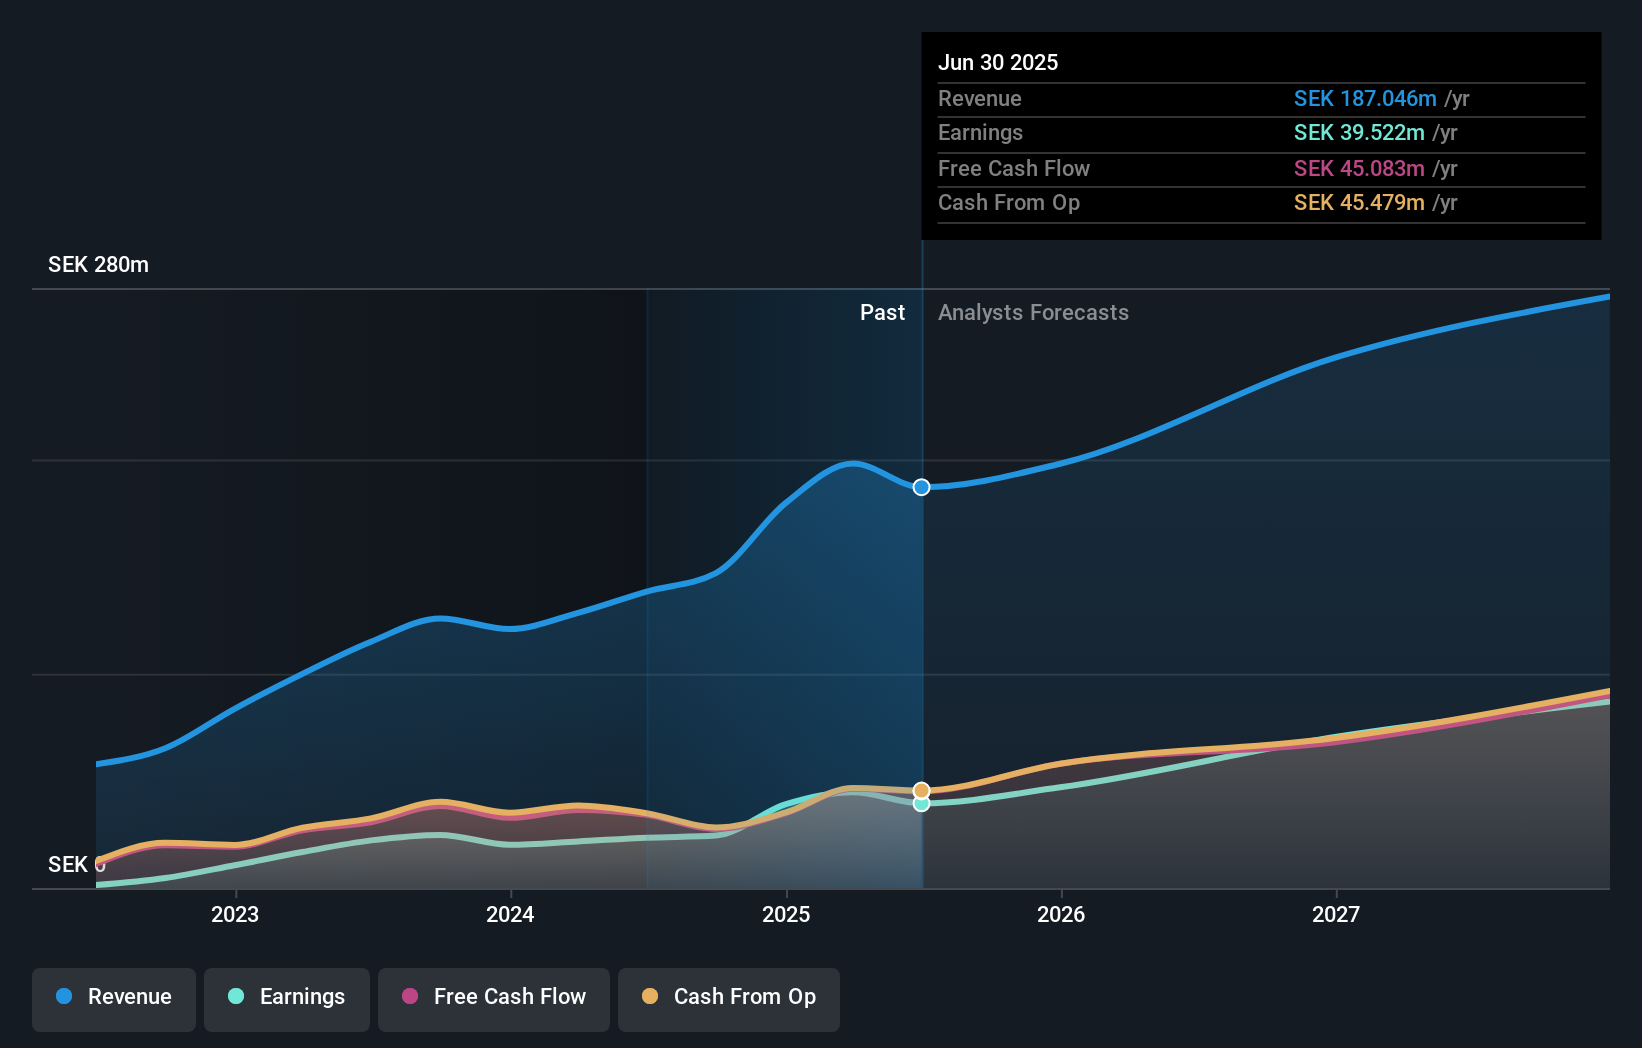Click the pink Free Cash Flow color swatch

click(x=410, y=997)
